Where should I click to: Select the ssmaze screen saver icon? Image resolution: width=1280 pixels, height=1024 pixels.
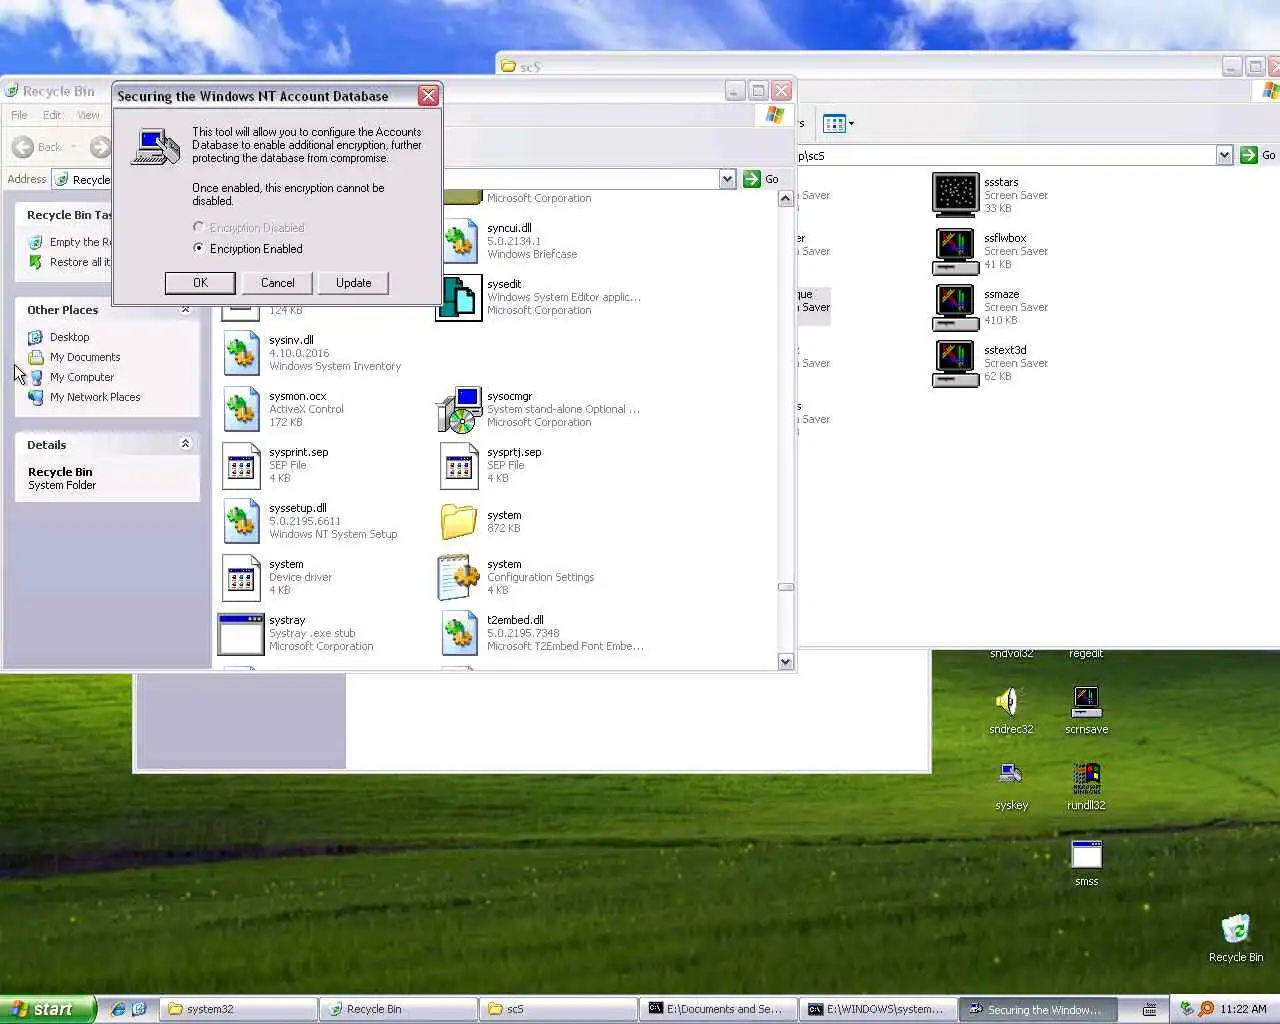pos(955,307)
